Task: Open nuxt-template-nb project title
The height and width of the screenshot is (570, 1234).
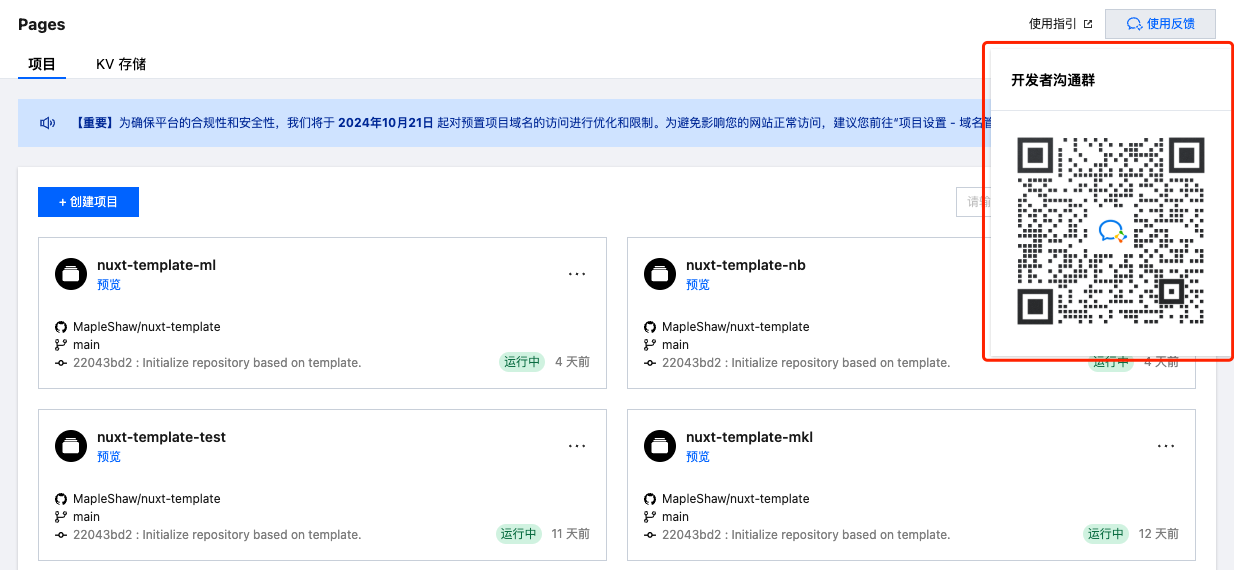Action: point(746,265)
